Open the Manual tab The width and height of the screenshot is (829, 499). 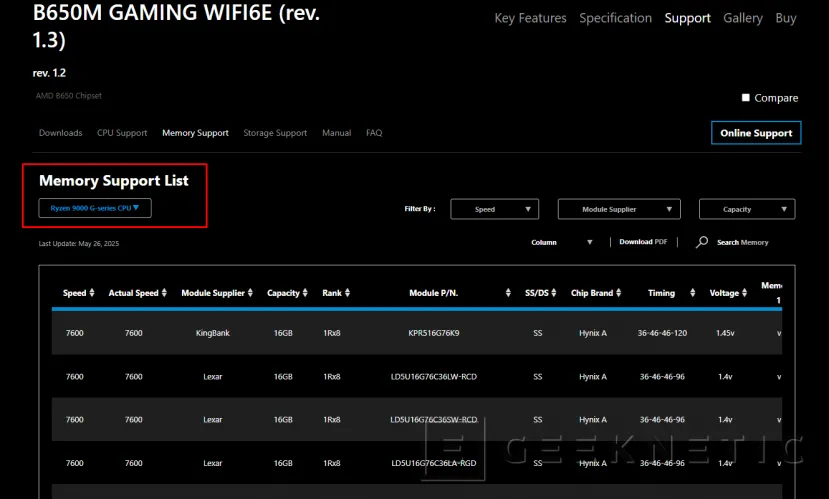[337, 133]
